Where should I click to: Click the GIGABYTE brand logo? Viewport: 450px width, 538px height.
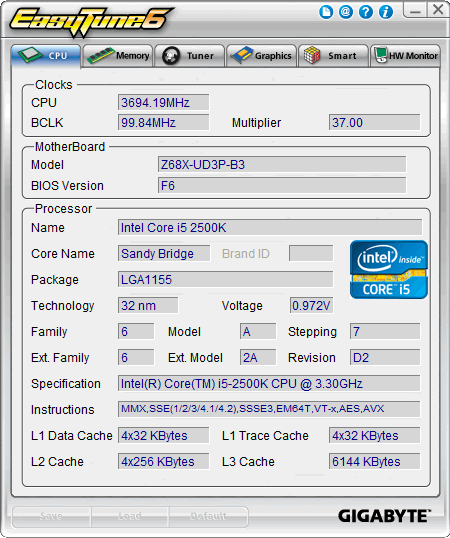384,516
